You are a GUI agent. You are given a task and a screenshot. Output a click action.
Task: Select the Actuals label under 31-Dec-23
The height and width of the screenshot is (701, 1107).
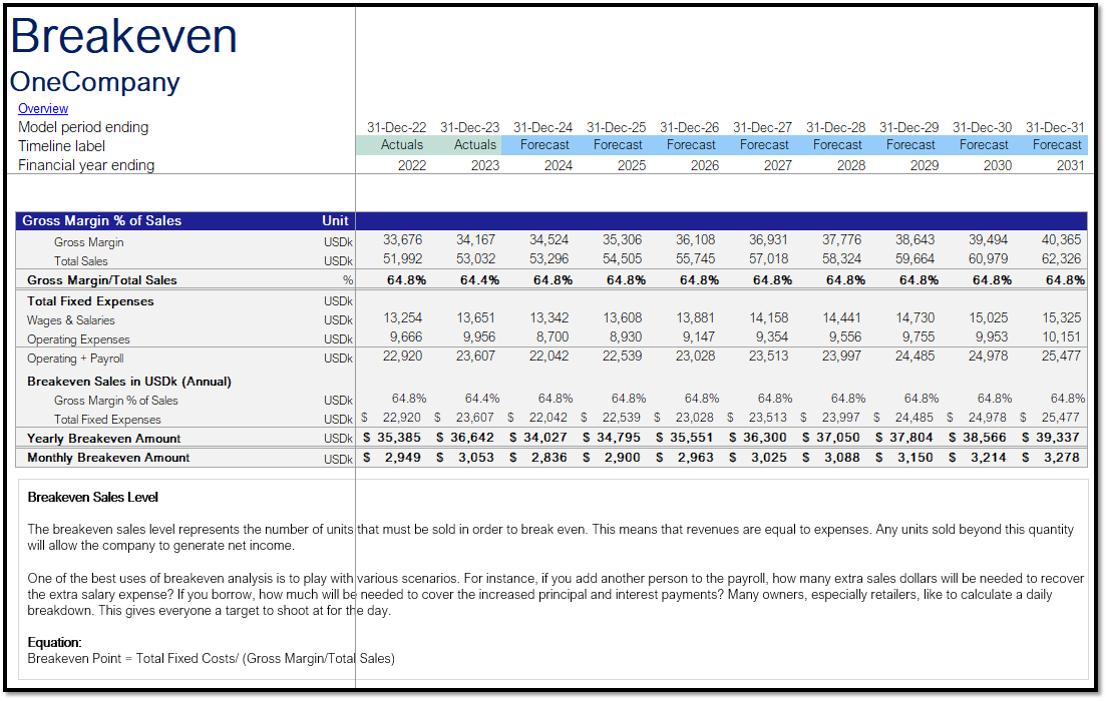click(x=475, y=145)
